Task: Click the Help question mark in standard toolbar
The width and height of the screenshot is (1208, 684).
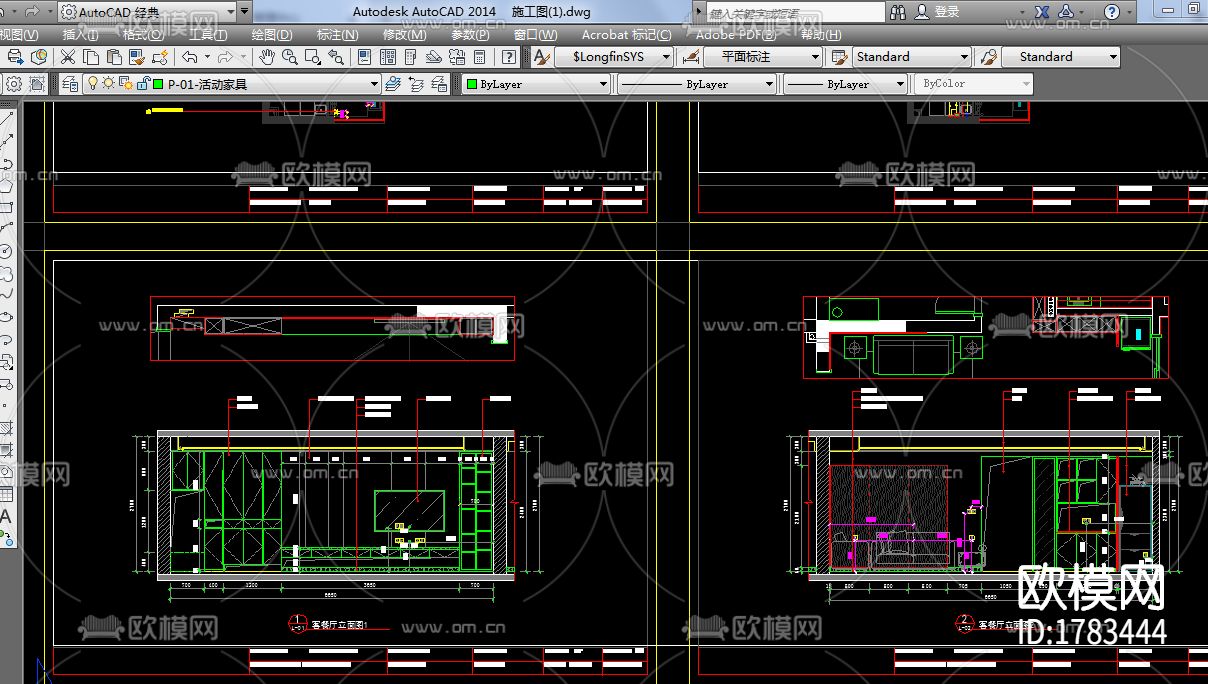Action: point(509,57)
